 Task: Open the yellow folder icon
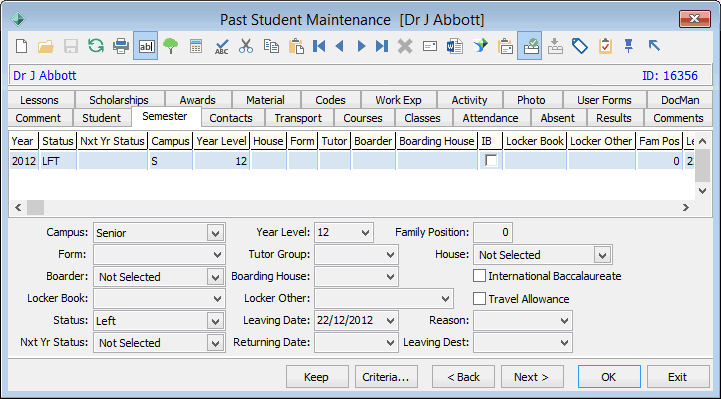pyautogui.click(x=46, y=46)
